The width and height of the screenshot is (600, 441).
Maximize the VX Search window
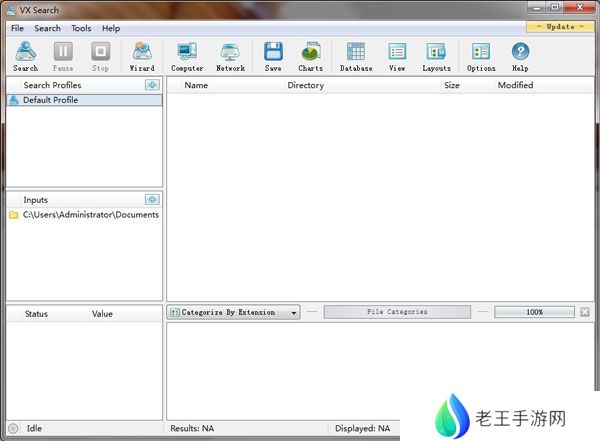555,7
